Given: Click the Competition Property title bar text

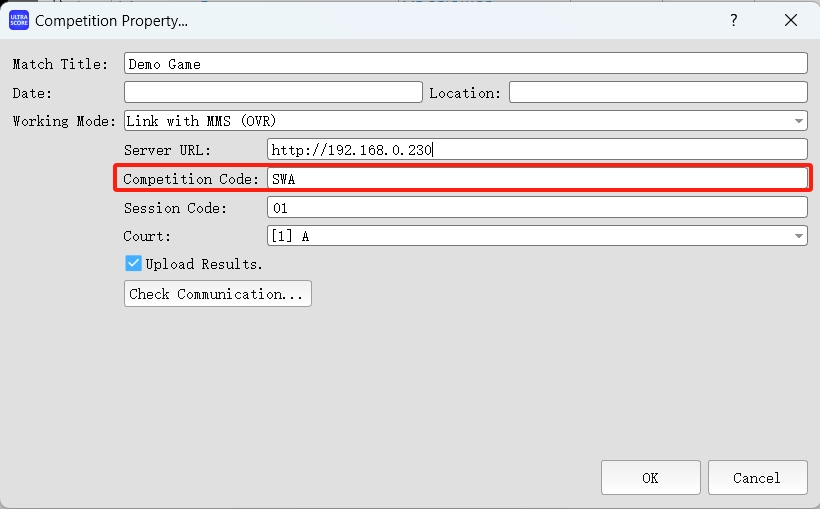Looking at the screenshot, I should pos(111,20).
